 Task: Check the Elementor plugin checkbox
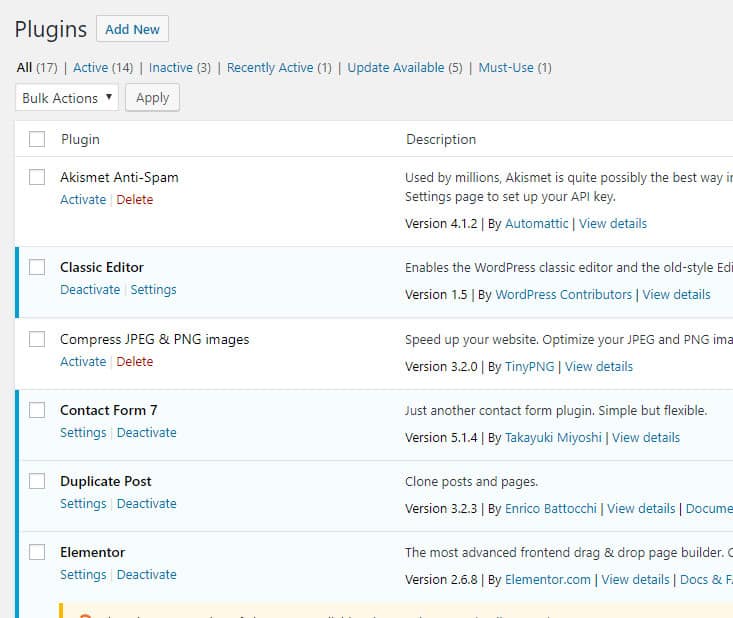click(x=37, y=552)
